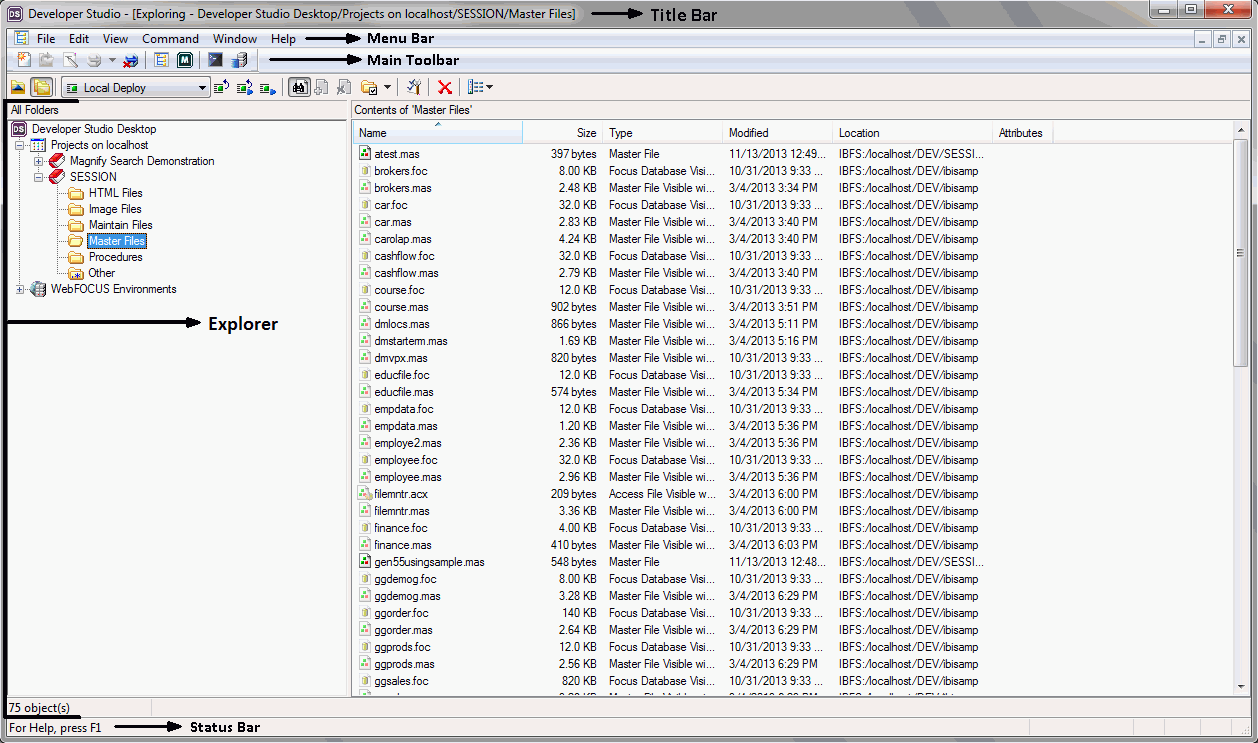
Task: Click the pencil edit icon in Main Toolbar
Action: 70,61
